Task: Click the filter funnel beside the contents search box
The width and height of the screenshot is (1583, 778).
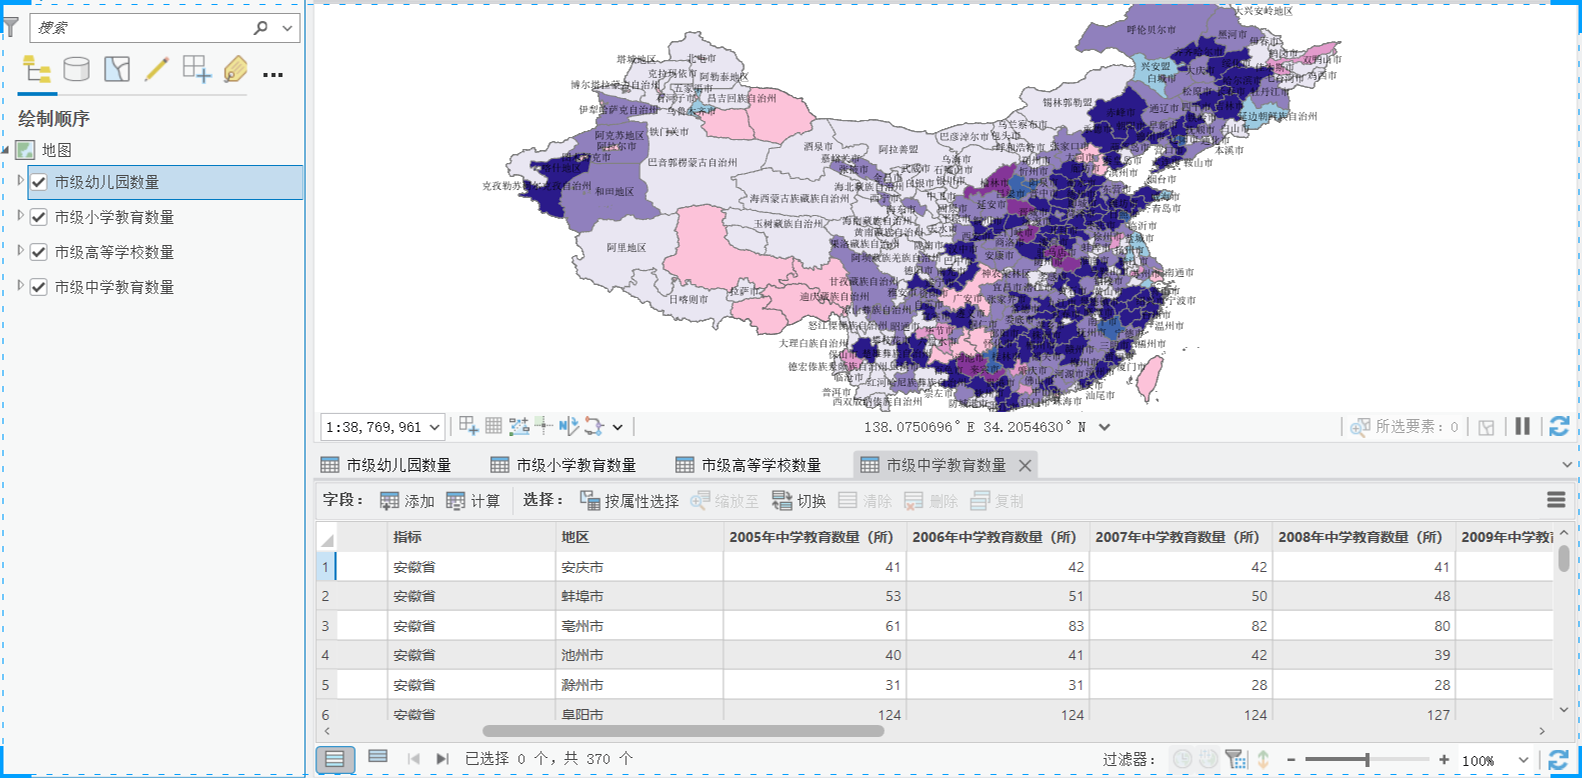Action: point(10,28)
